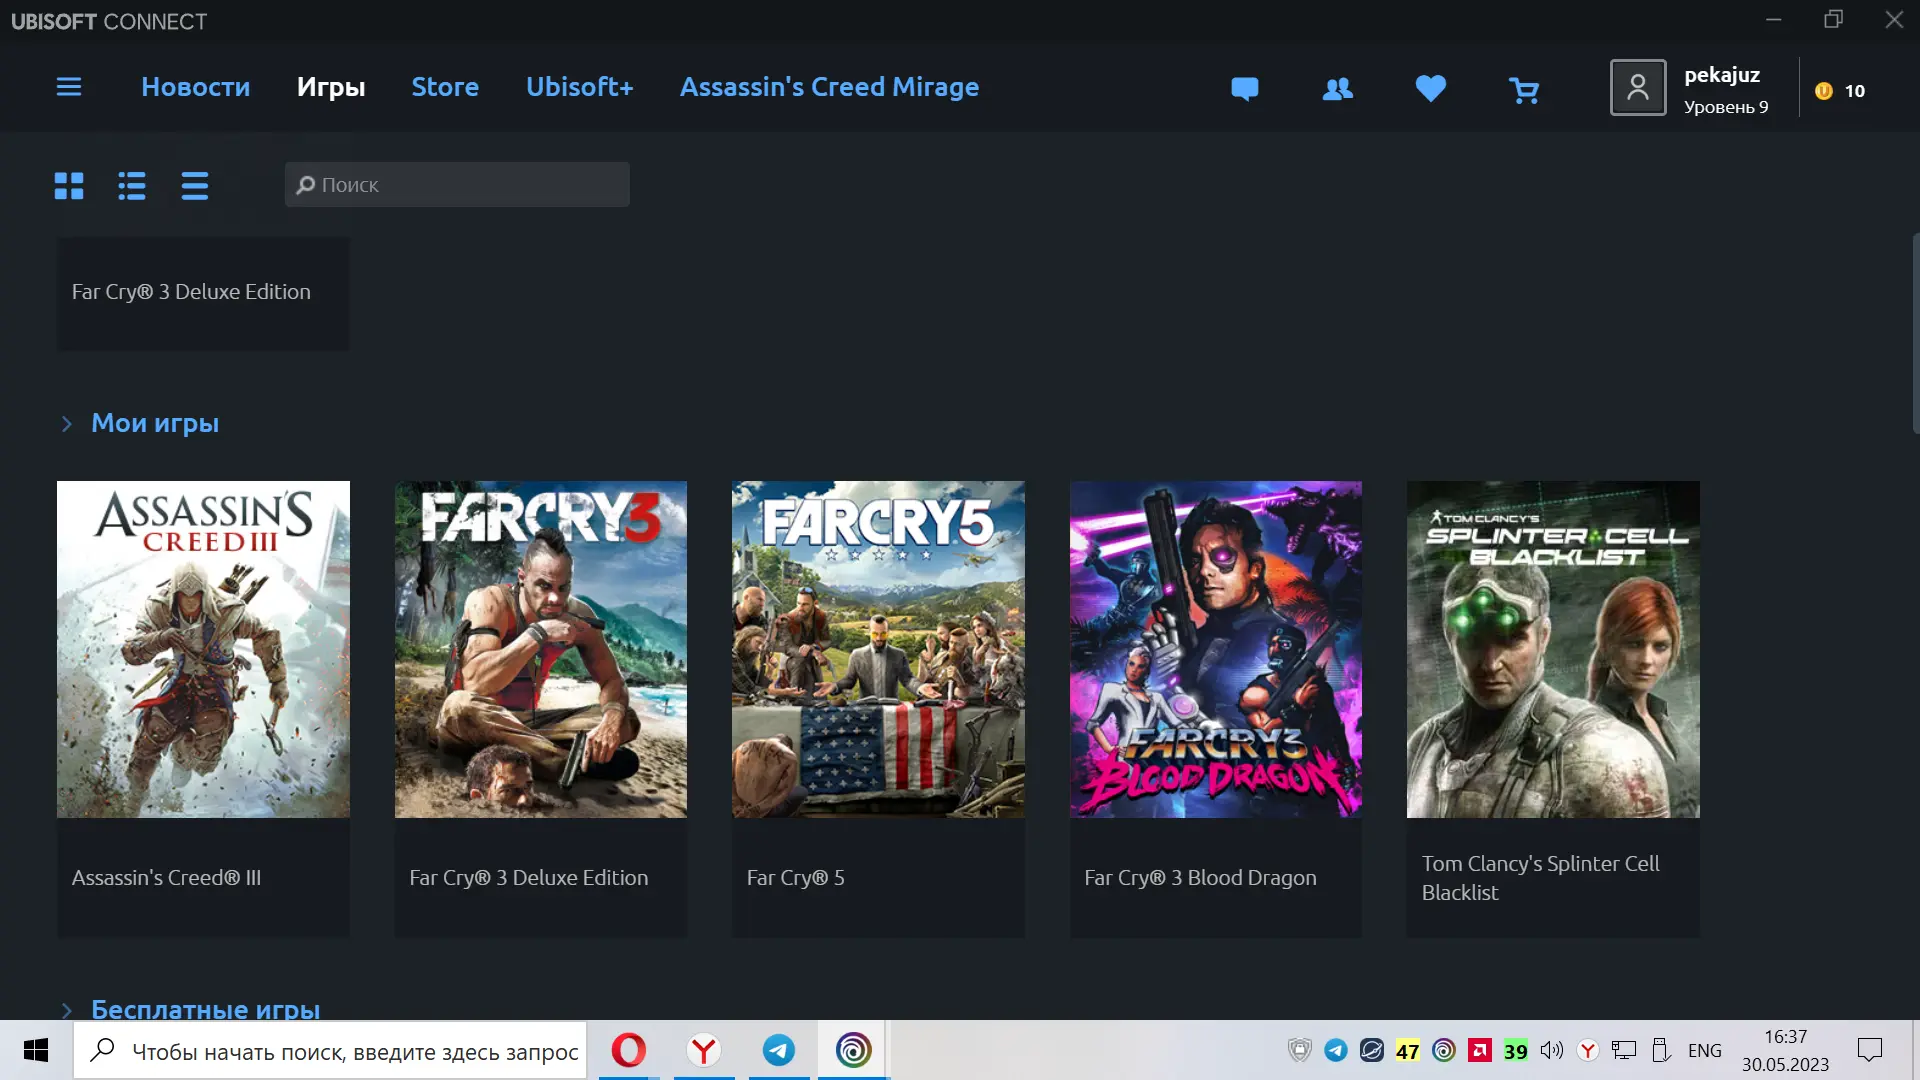Open Yandex browser from taskbar

704,1050
